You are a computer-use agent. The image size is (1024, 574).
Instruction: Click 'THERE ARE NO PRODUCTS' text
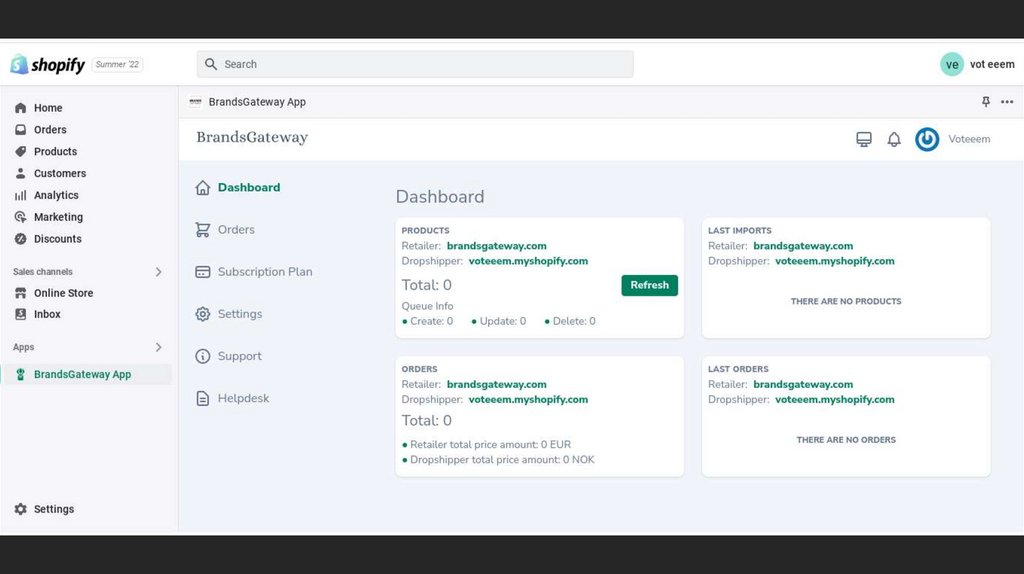(x=846, y=301)
